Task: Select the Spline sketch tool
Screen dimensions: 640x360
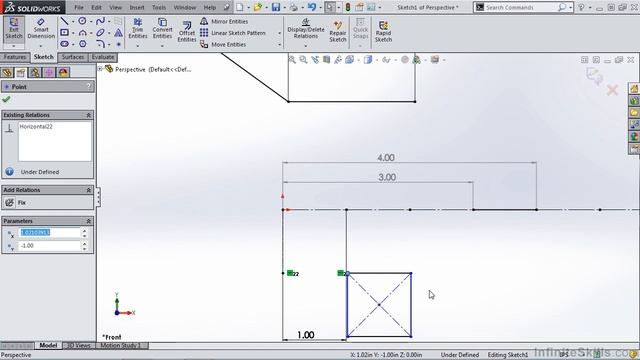Action: pyautogui.click(x=100, y=21)
